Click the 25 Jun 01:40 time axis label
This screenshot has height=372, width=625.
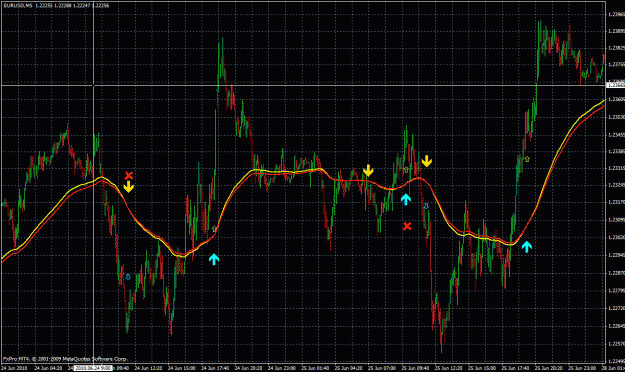tap(315, 368)
